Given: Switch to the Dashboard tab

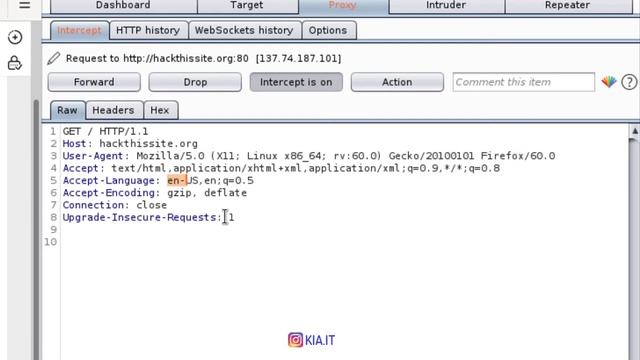Looking at the screenshot, I should tap(123, 6).
